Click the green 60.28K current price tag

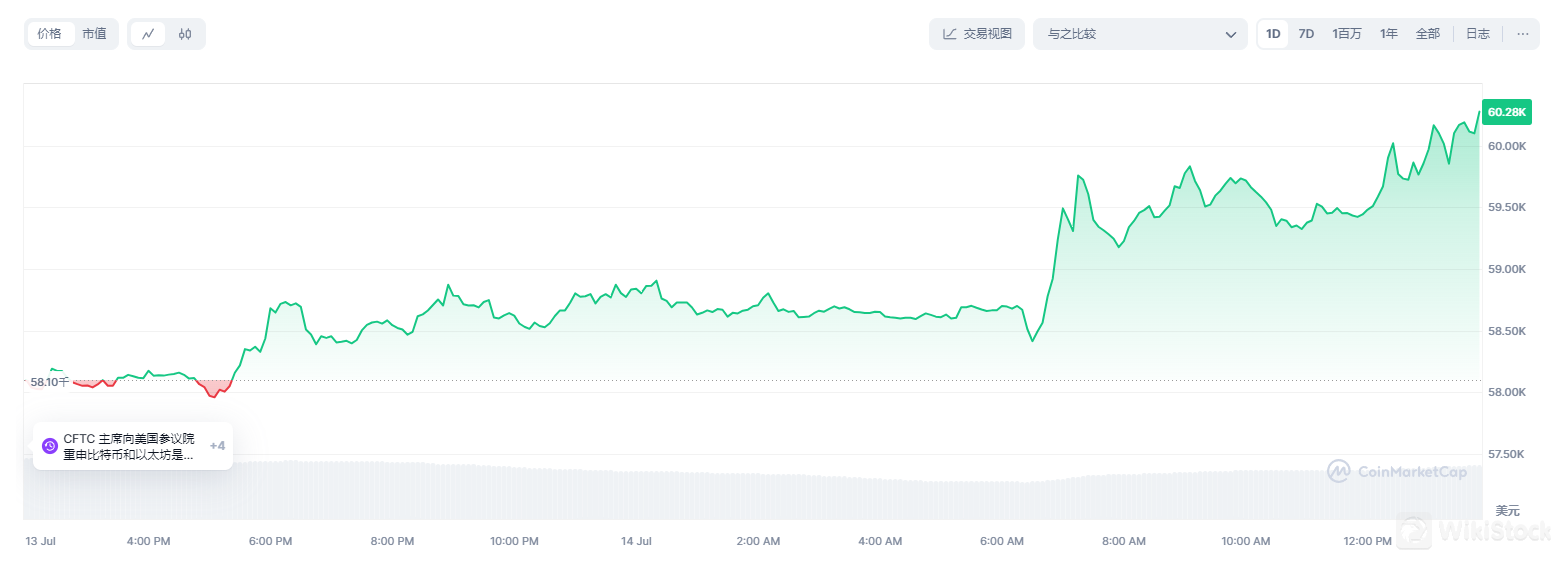(1506, 112)
